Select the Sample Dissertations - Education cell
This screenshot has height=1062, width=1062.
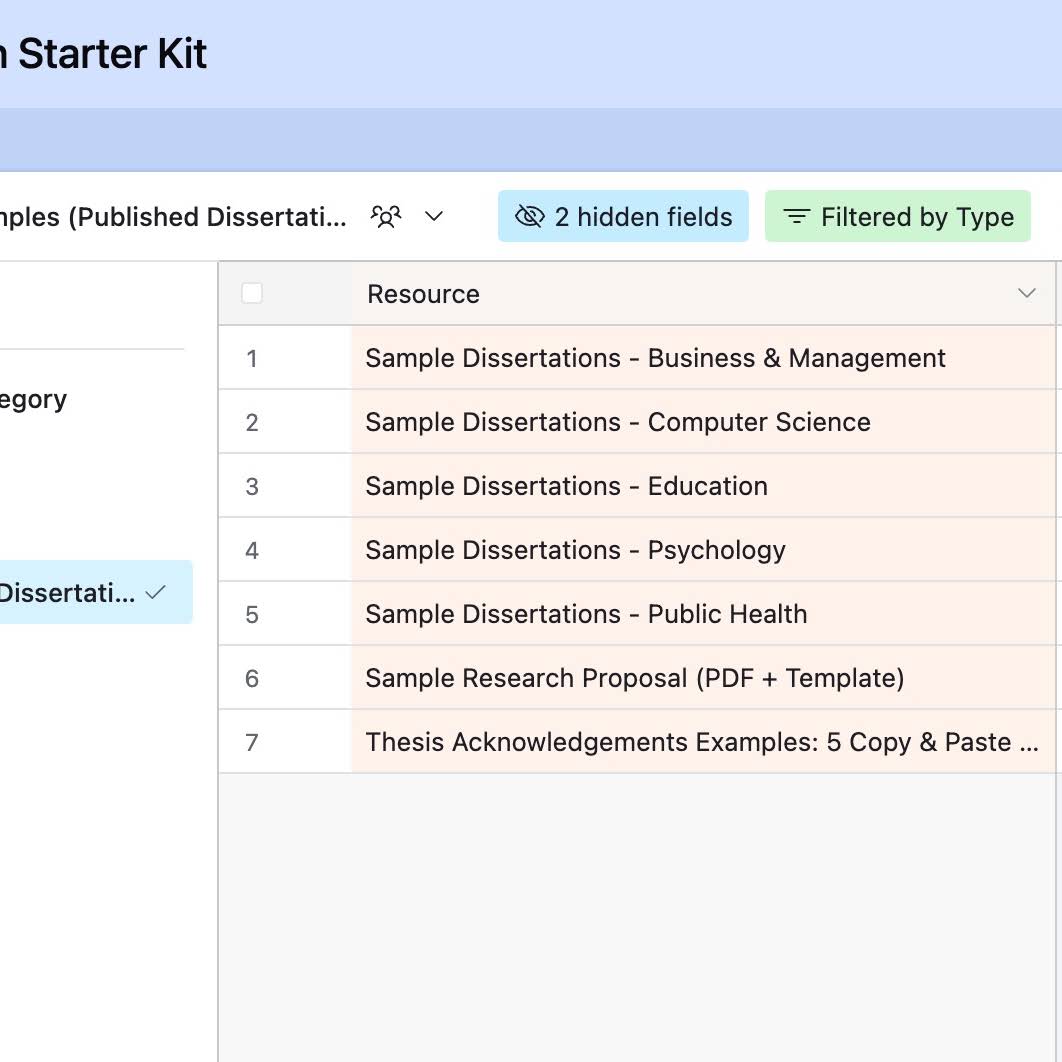[703, 486]
